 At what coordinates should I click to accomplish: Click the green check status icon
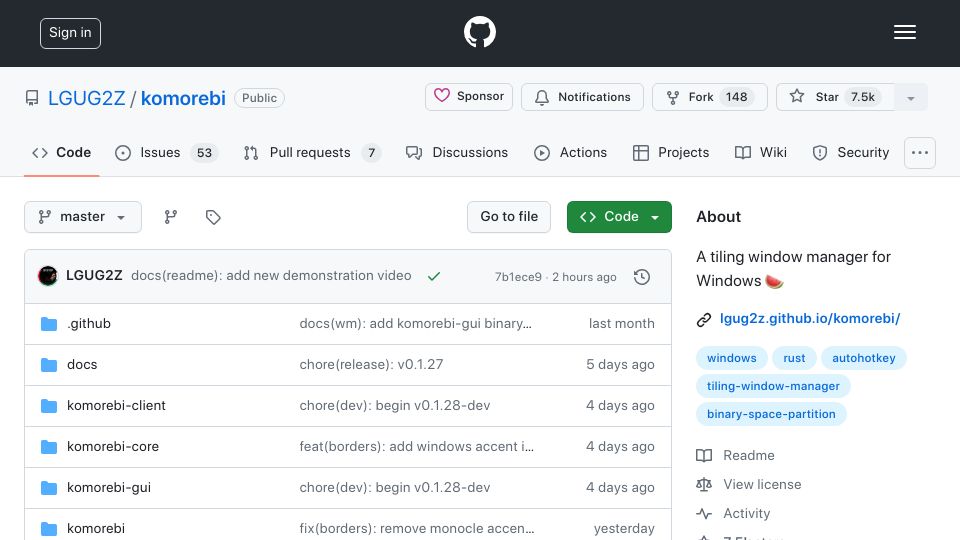[434, 277]
